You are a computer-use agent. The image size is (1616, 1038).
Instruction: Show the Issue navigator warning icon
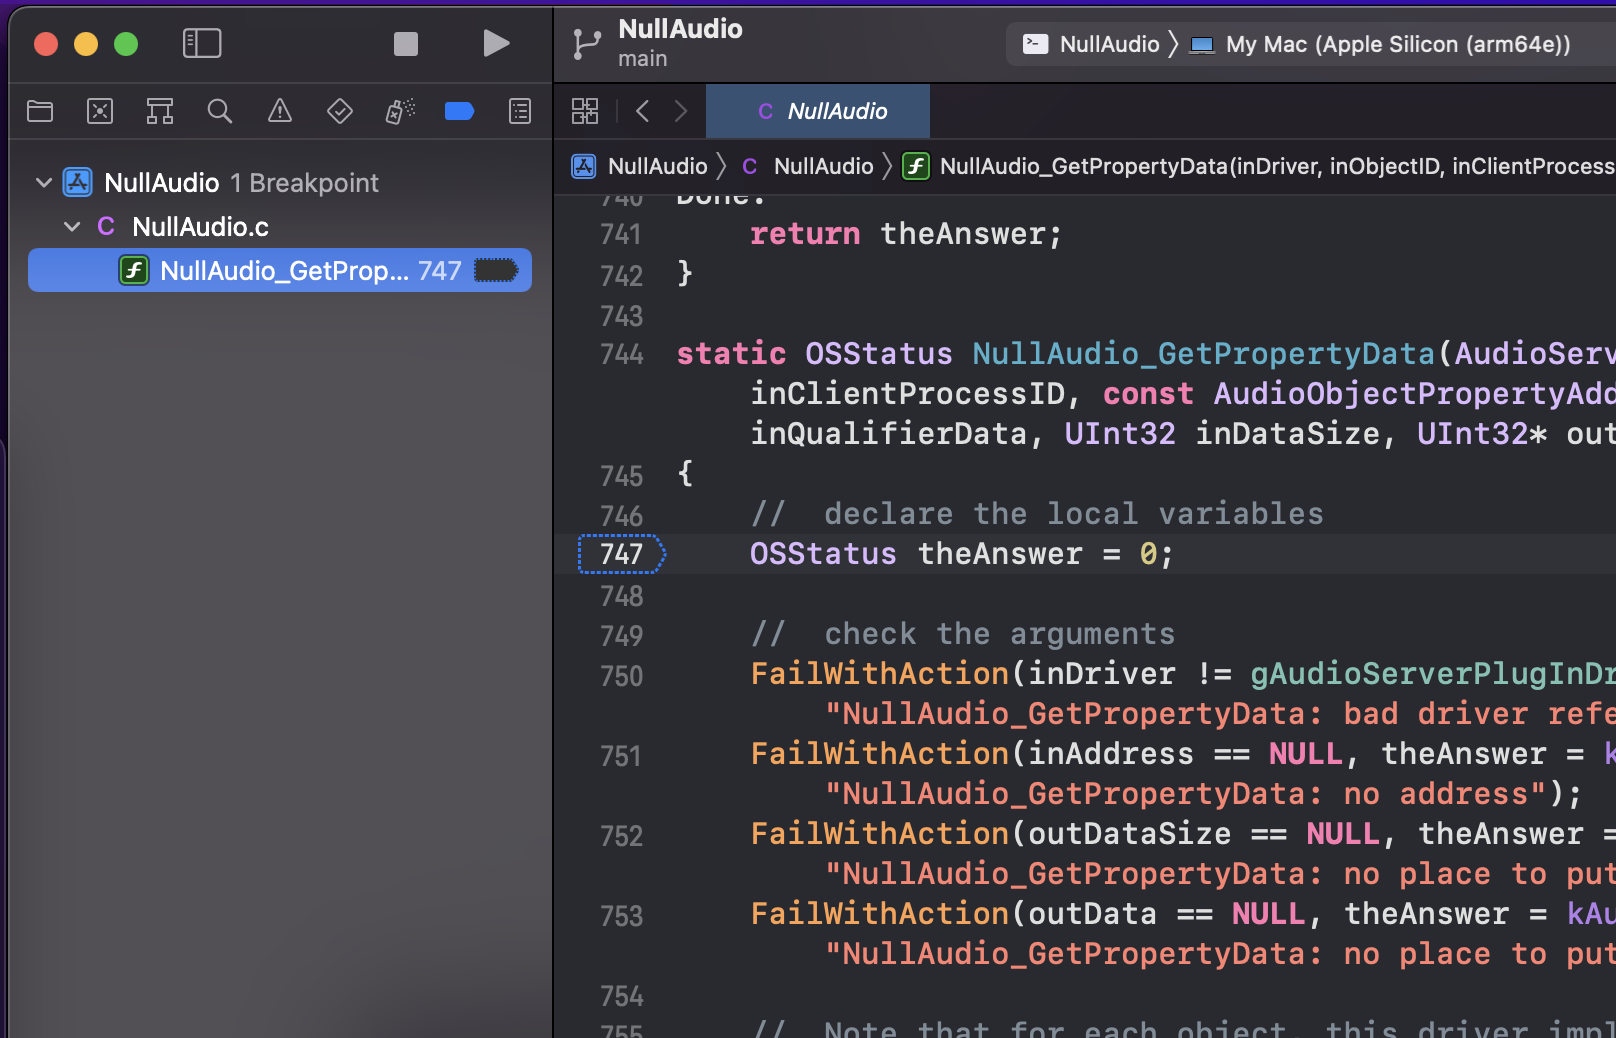tap(280, 111)
